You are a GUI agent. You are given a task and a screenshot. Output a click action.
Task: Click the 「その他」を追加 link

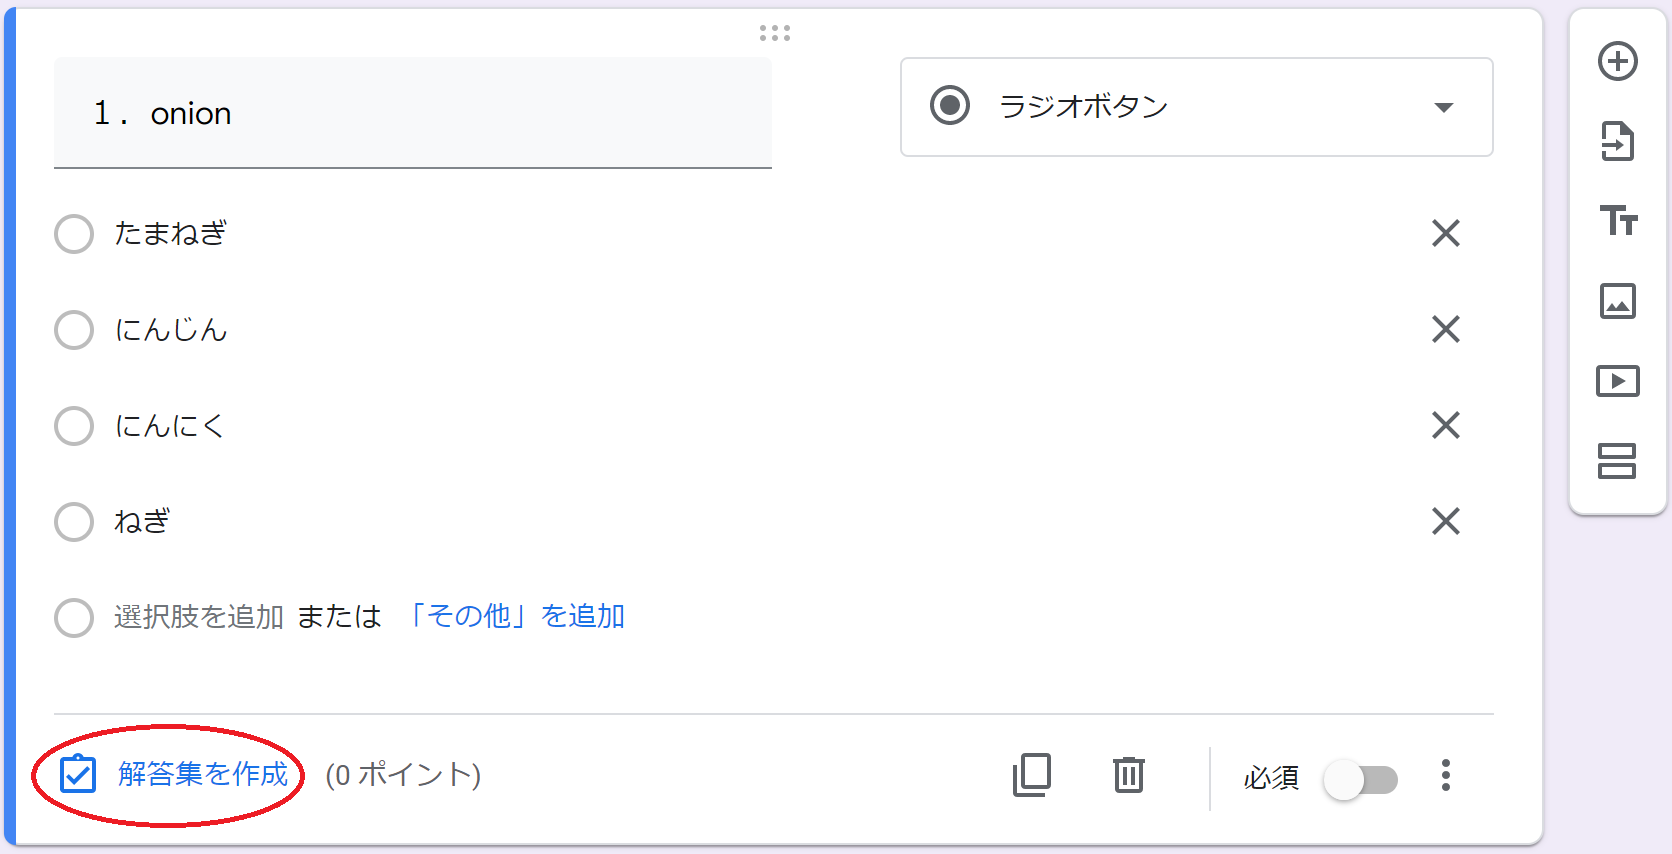tap(514, 616)
